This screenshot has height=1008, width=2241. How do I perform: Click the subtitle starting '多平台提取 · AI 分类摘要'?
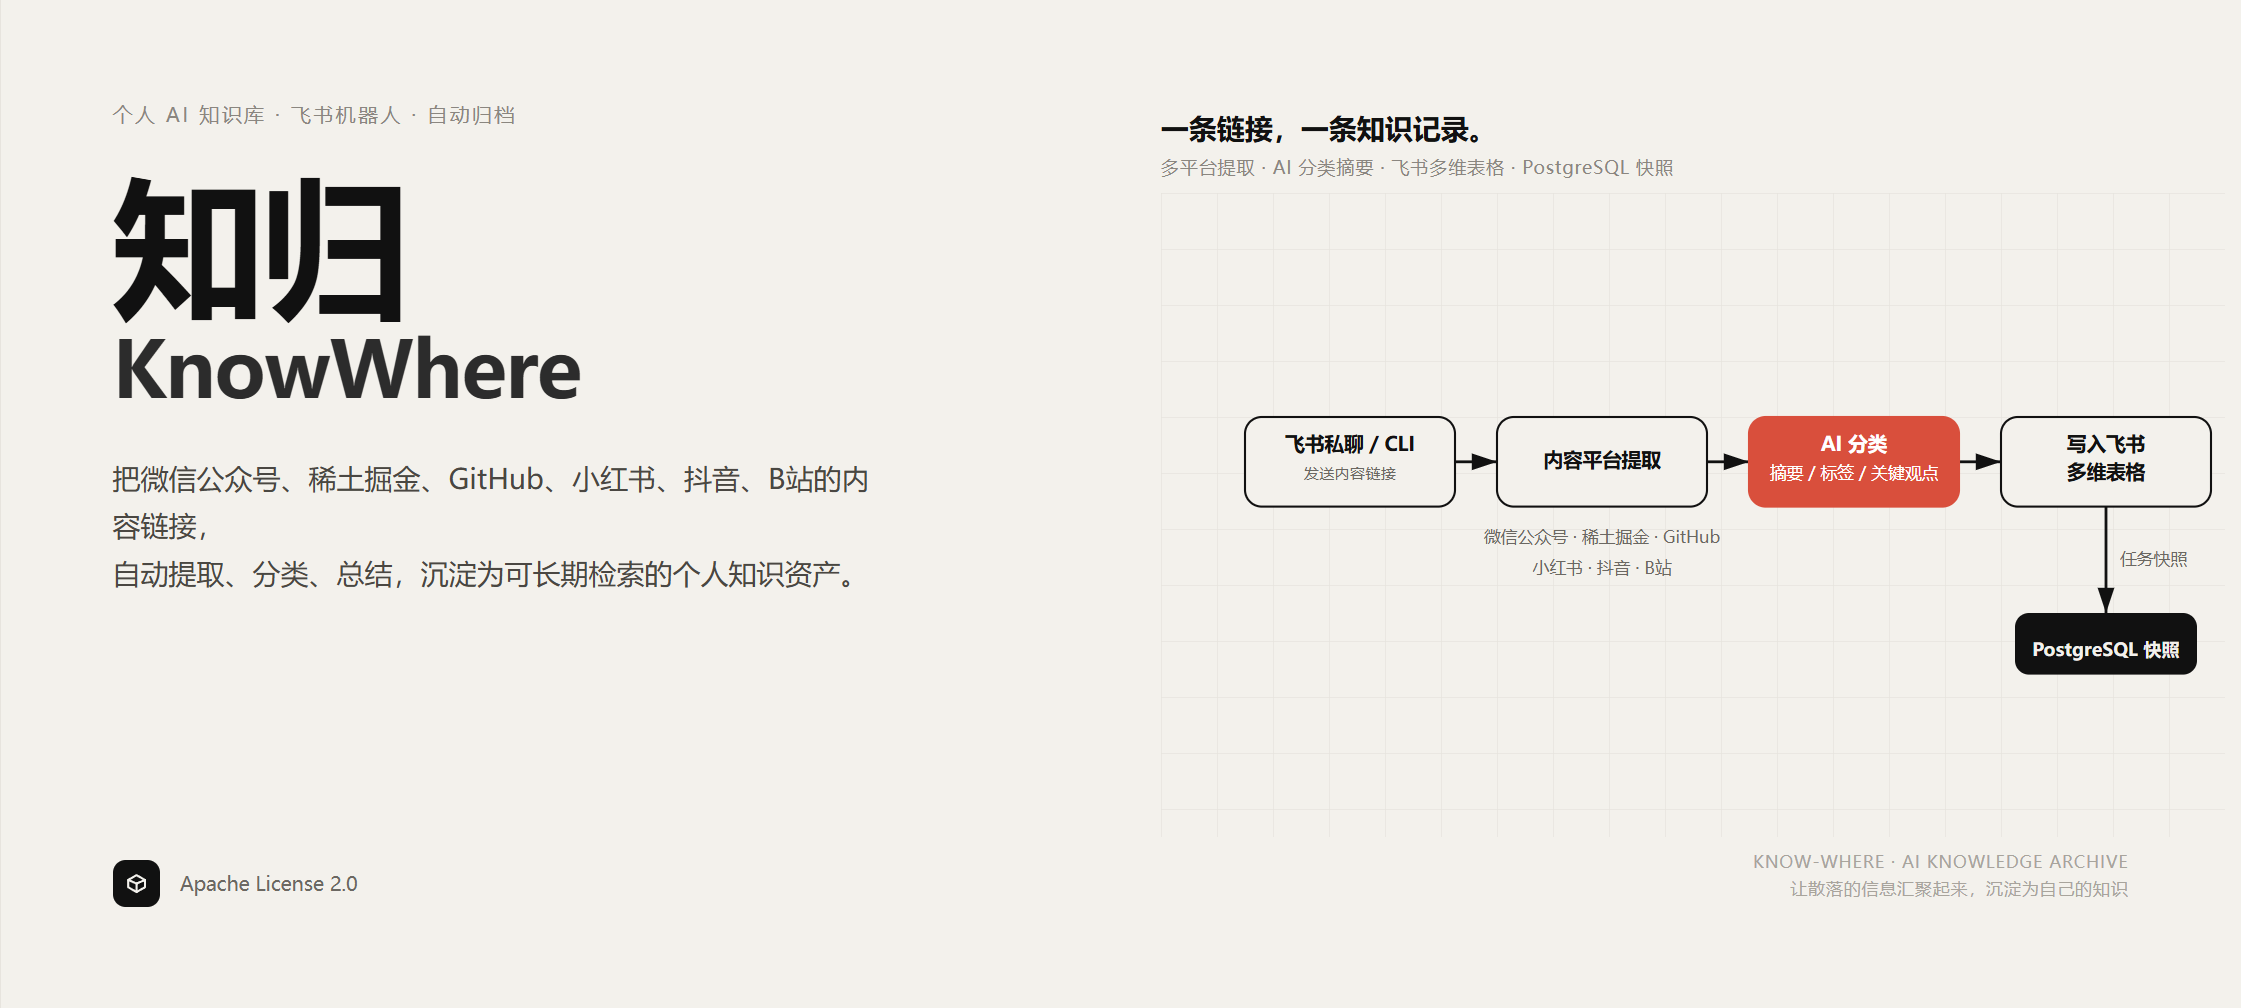click(1416, 168)
